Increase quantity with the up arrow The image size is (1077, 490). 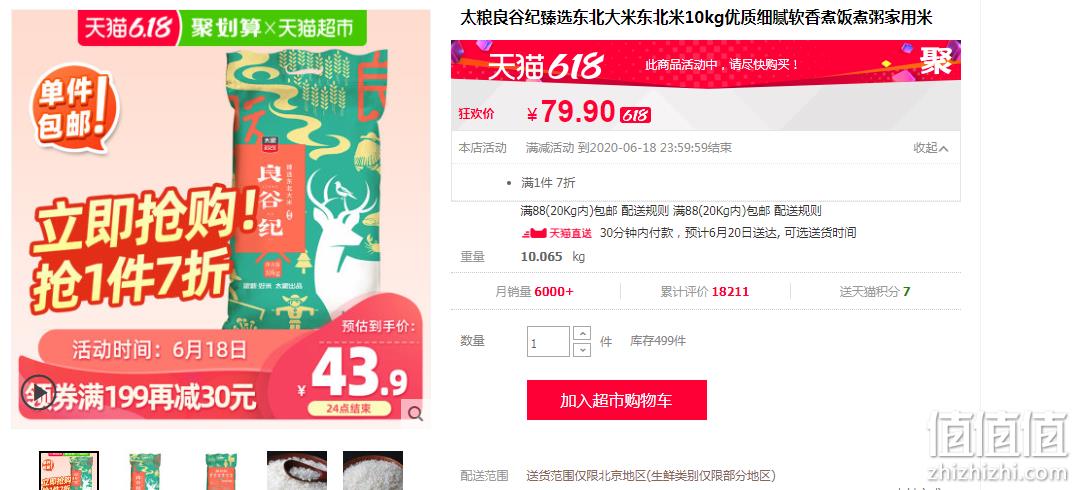coord(582,334)
